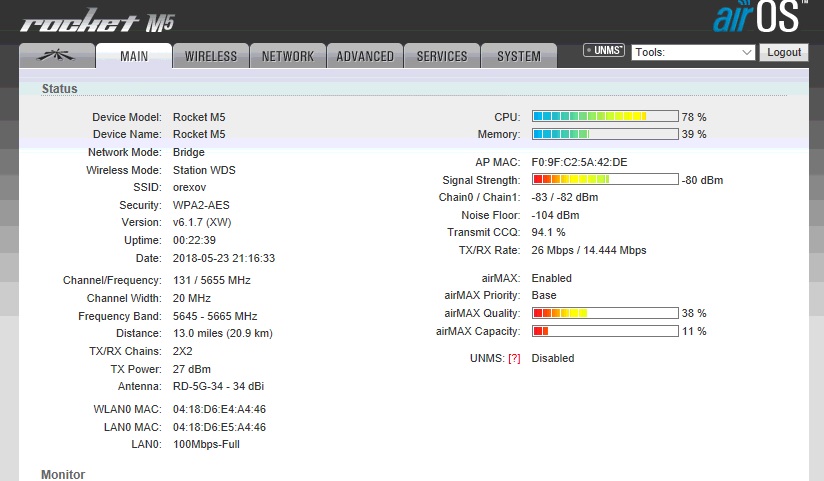824x481 pixels.
Task: Select WLAN0 MAC 04:18:D6:E4:A4:46
Action: point(219,409)
